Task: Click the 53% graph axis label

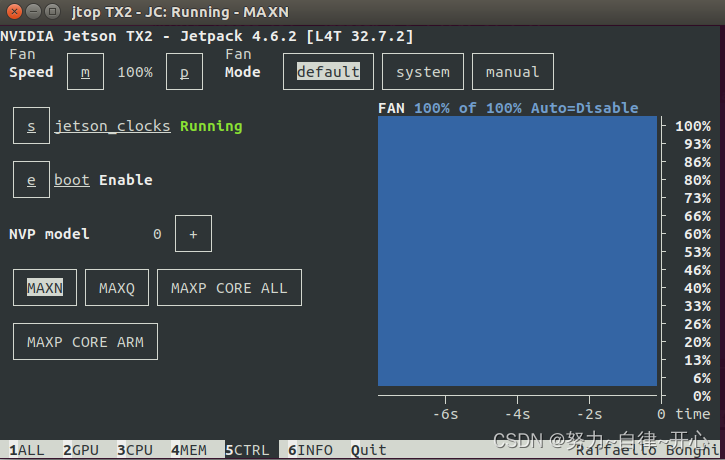Action: (x=697, y=252)
